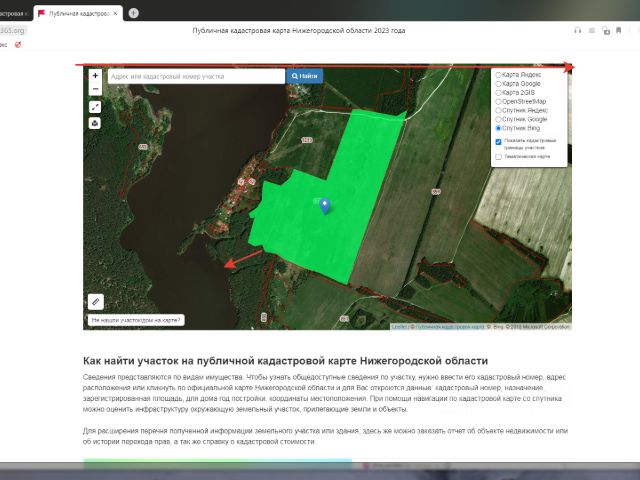This screenshot has height=480, width=640.
Task: Zoom out on the cadastral map
Action: pos(95,88)
